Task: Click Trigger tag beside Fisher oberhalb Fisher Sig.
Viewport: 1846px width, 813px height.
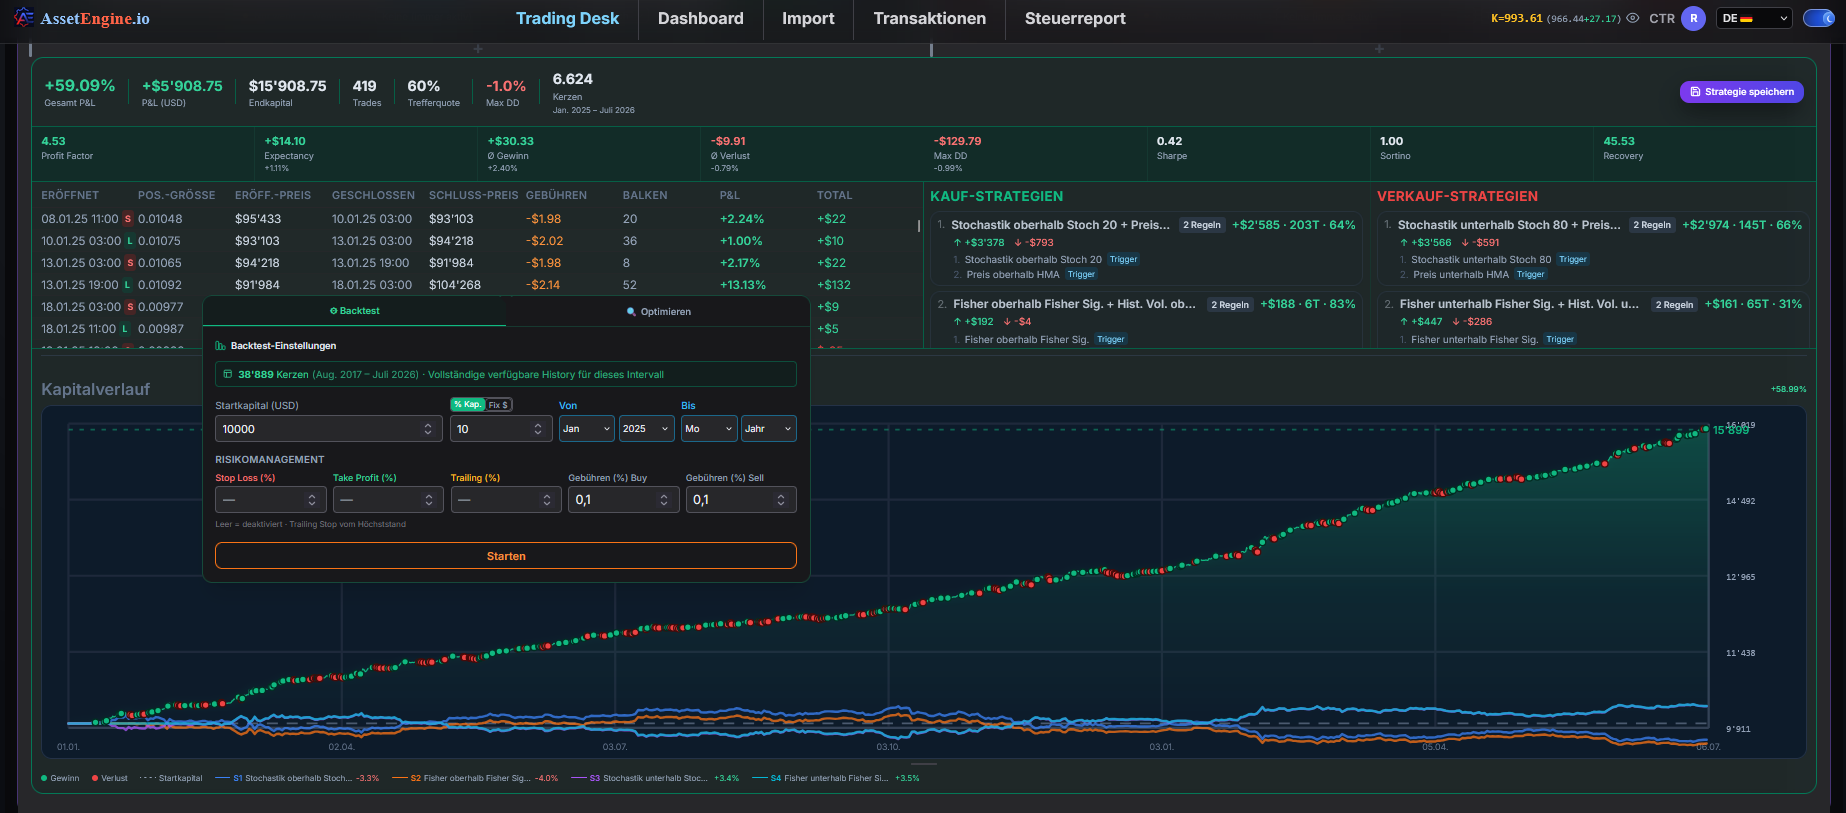Action: 1110,340
